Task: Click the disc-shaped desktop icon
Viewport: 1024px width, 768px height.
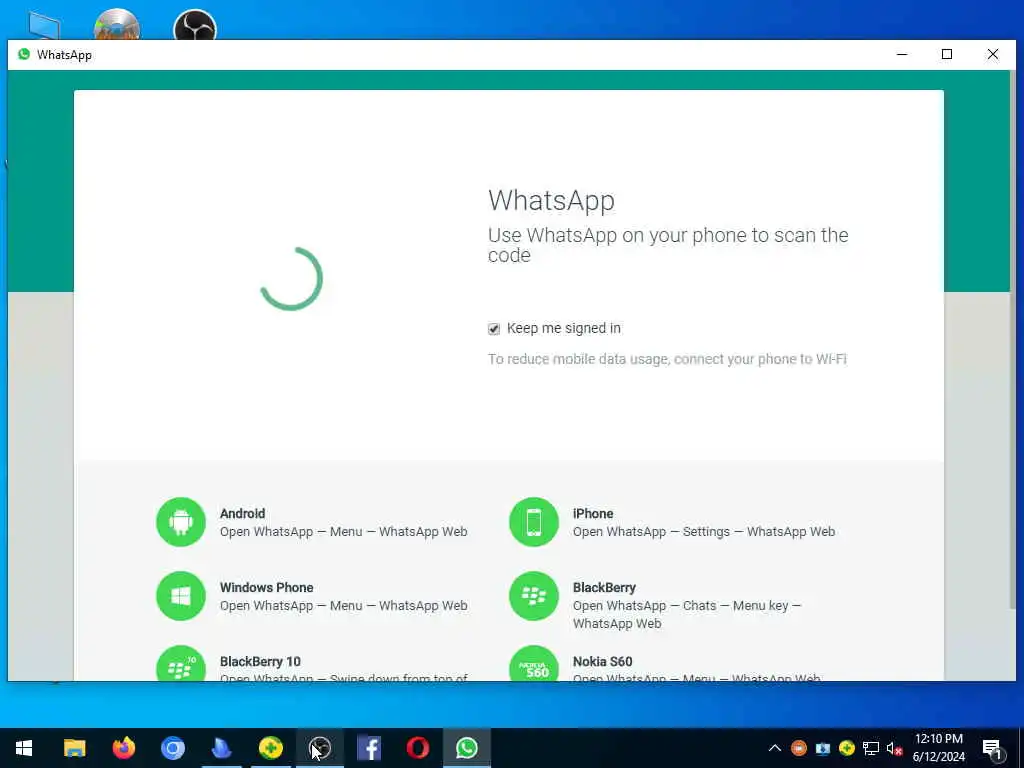Action: point(117,25)
